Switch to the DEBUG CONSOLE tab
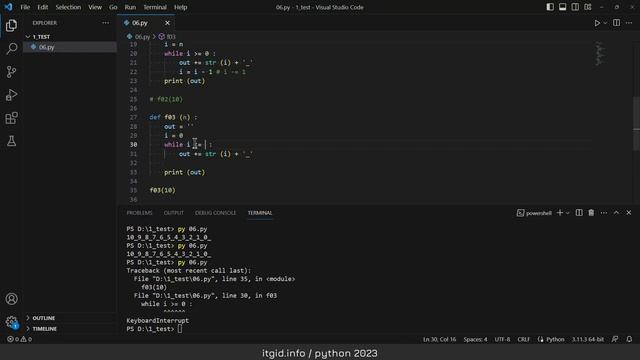Screen dimensions: 640x360 216,213
